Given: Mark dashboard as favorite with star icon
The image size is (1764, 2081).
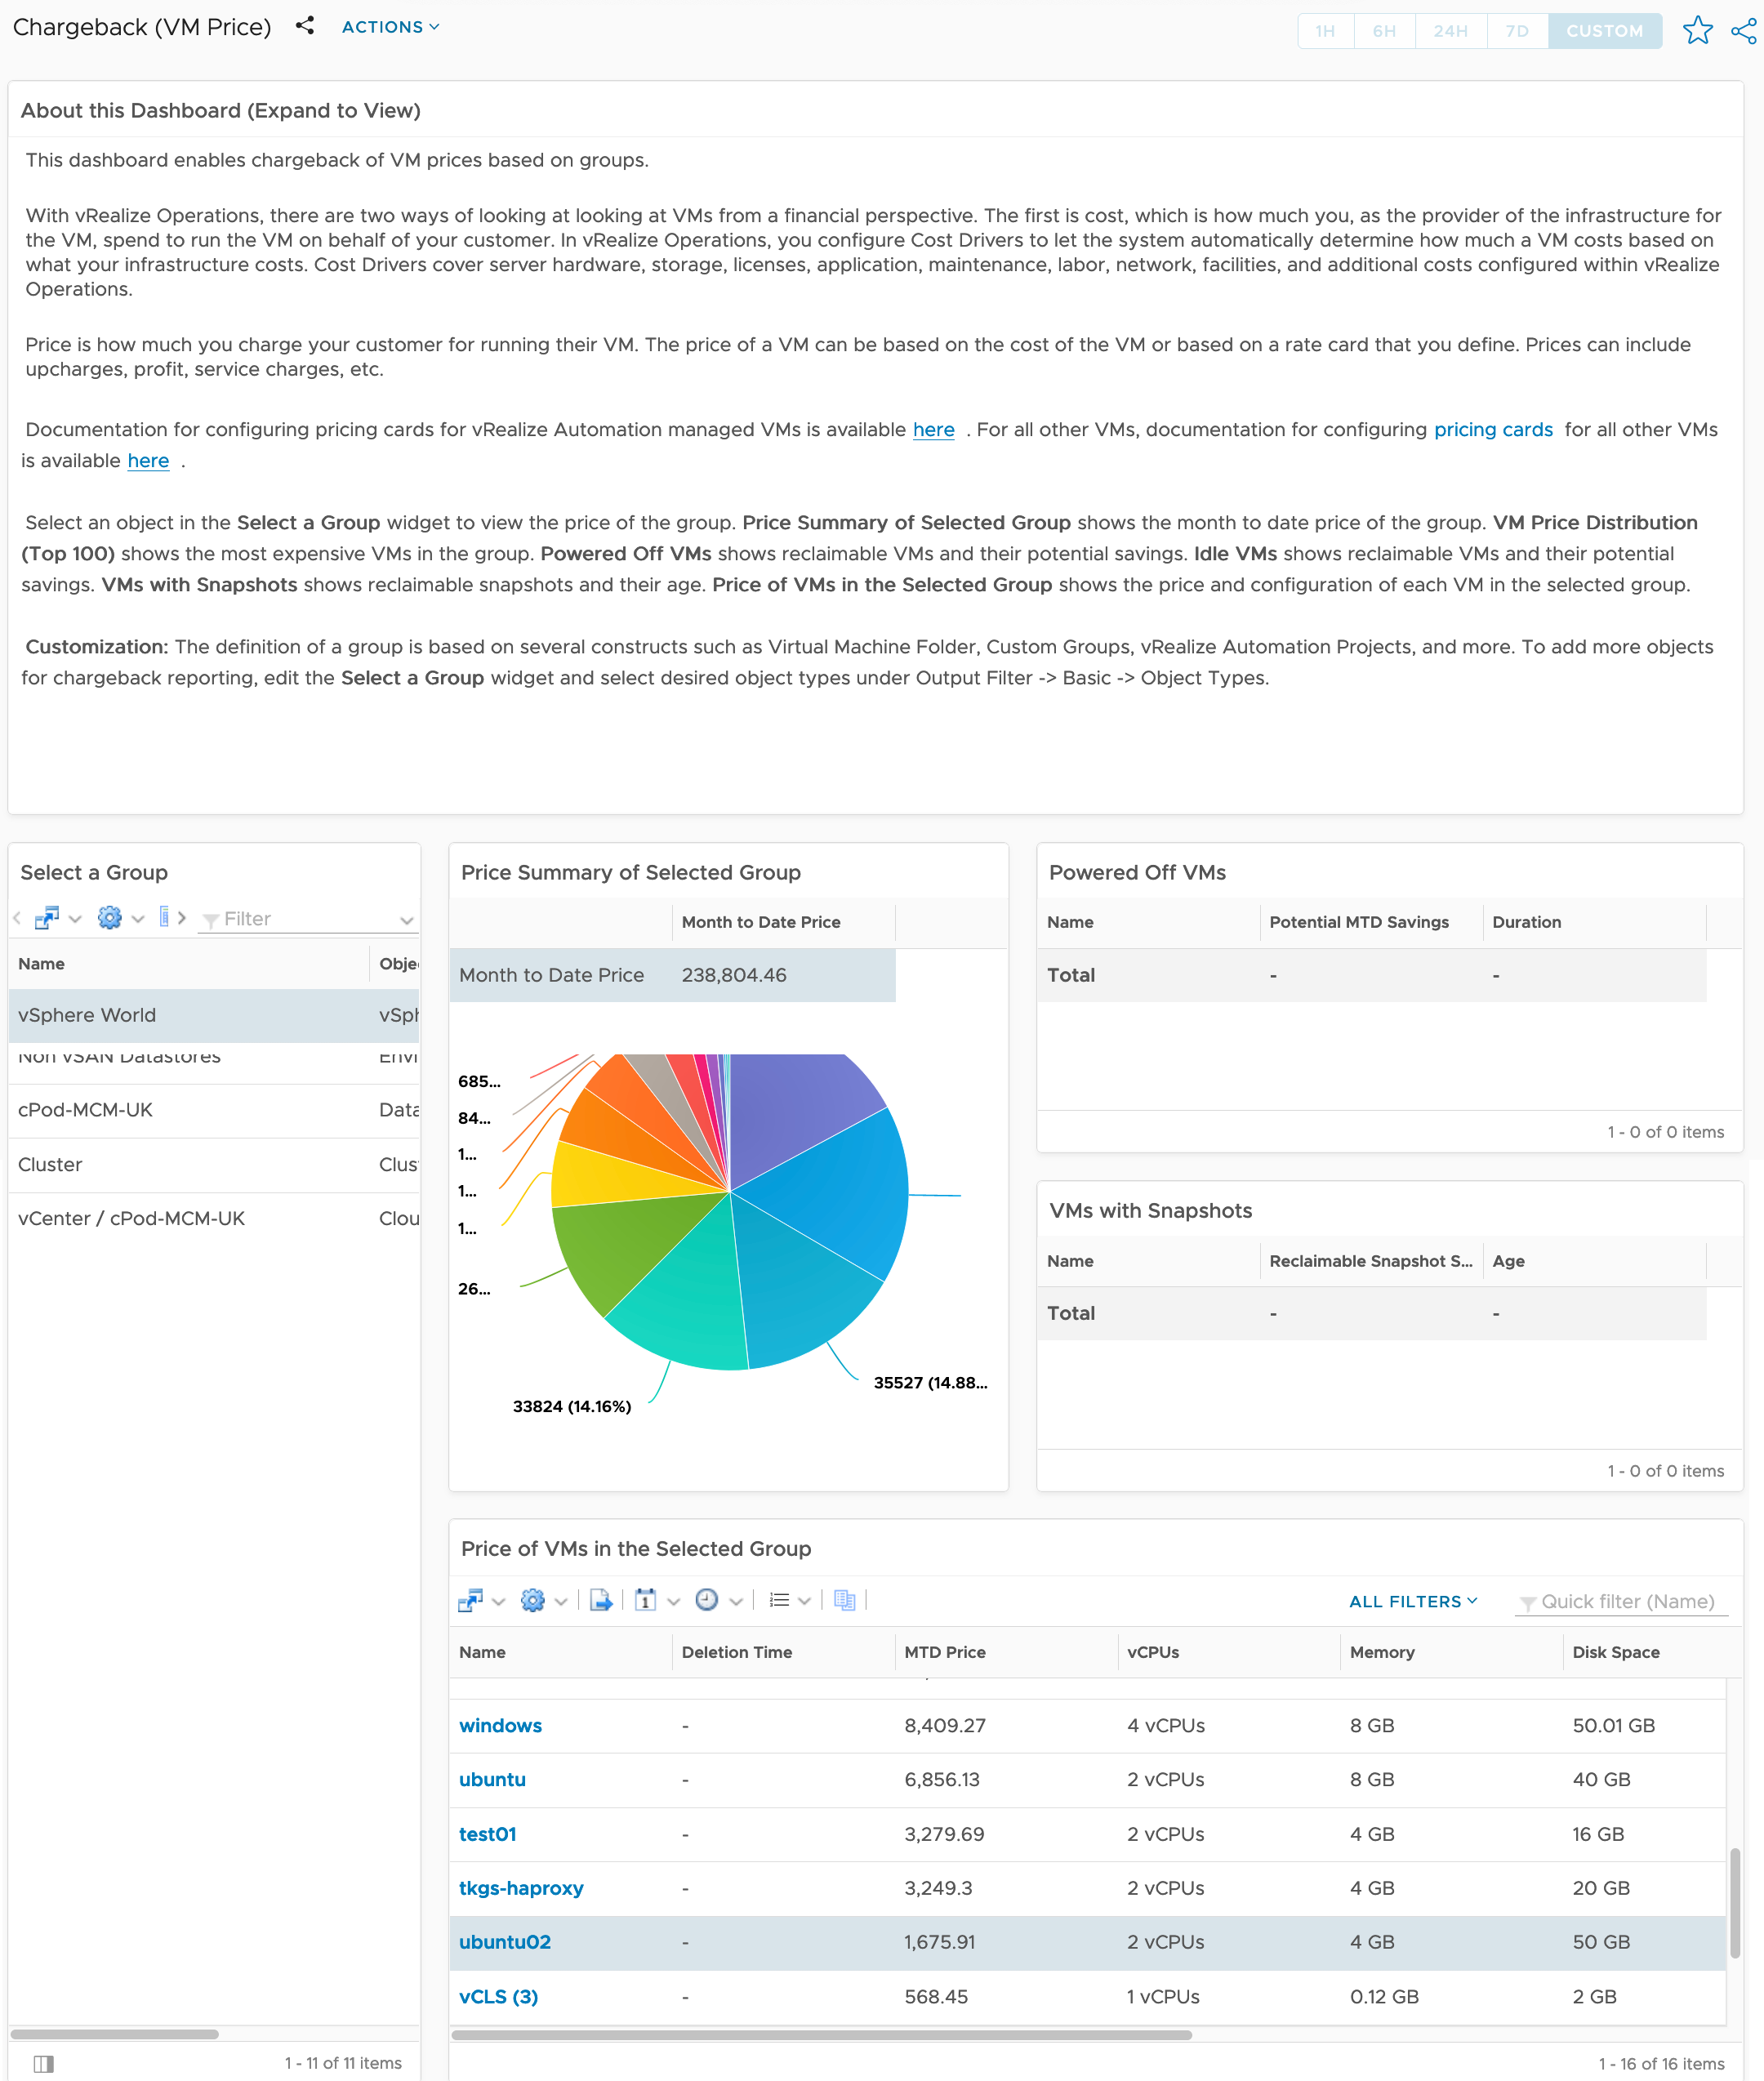Looking at the screenshot, I should point(1697,31).
